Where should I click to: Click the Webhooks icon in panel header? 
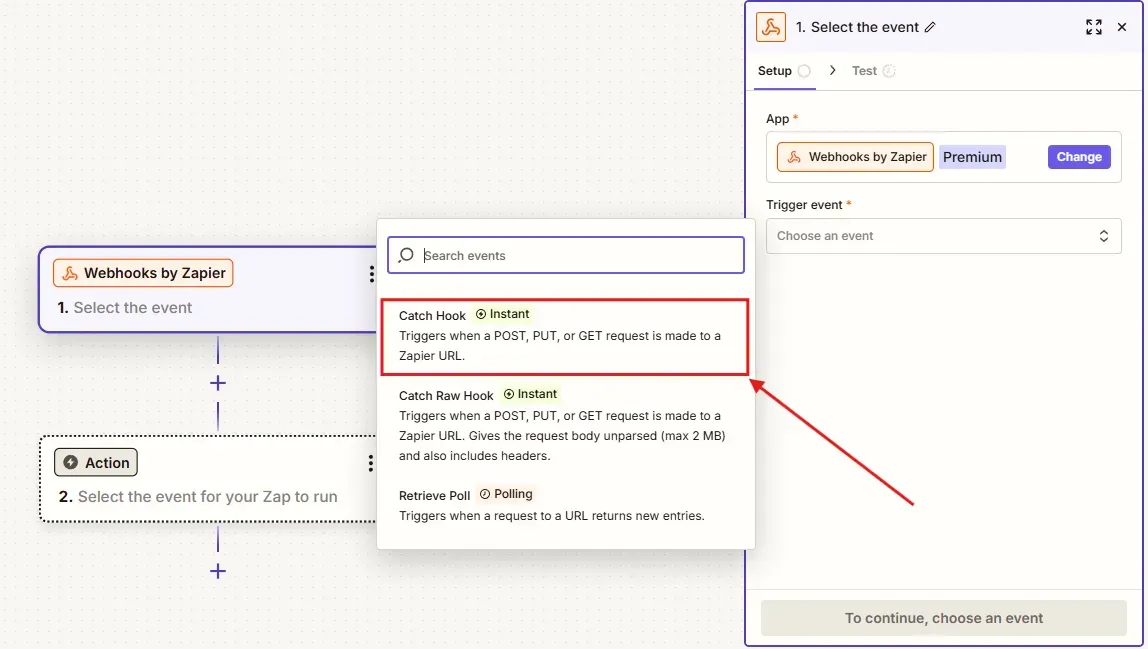click(x=771, y=27)
